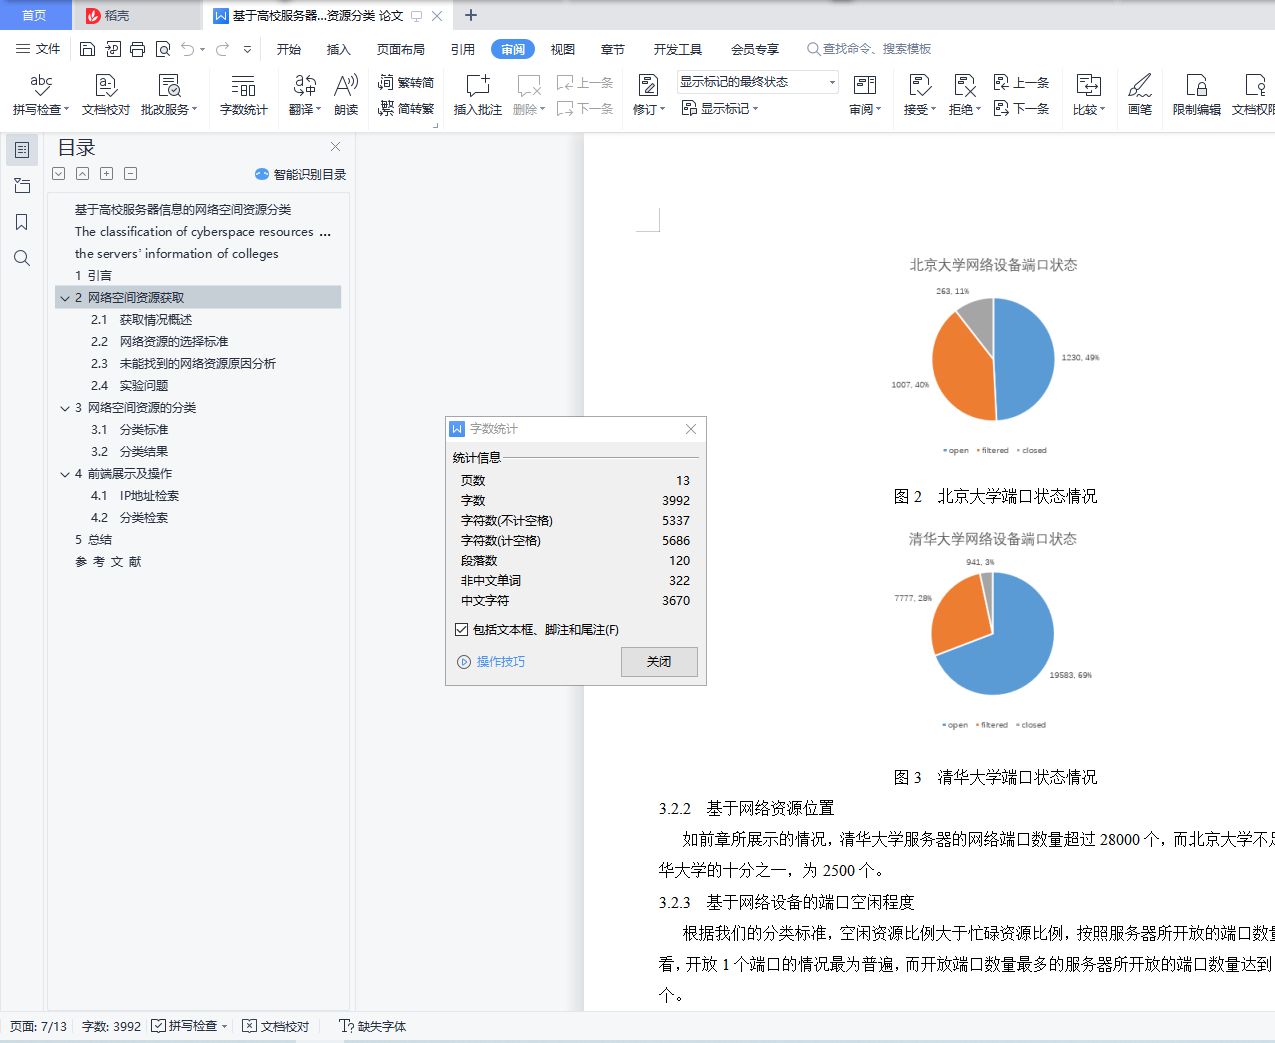Close the 目录 navigation panel
The height and width of the screenshot is (1043, 1275).
point(335,147)
